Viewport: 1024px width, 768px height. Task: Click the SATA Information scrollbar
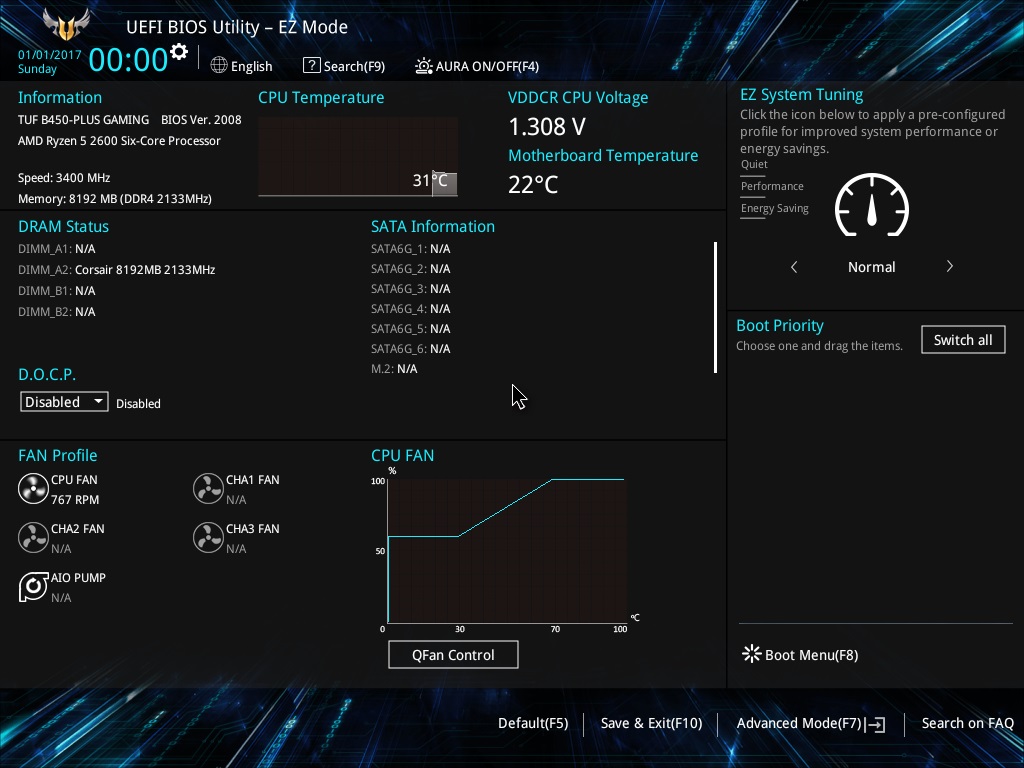[716, 307]
